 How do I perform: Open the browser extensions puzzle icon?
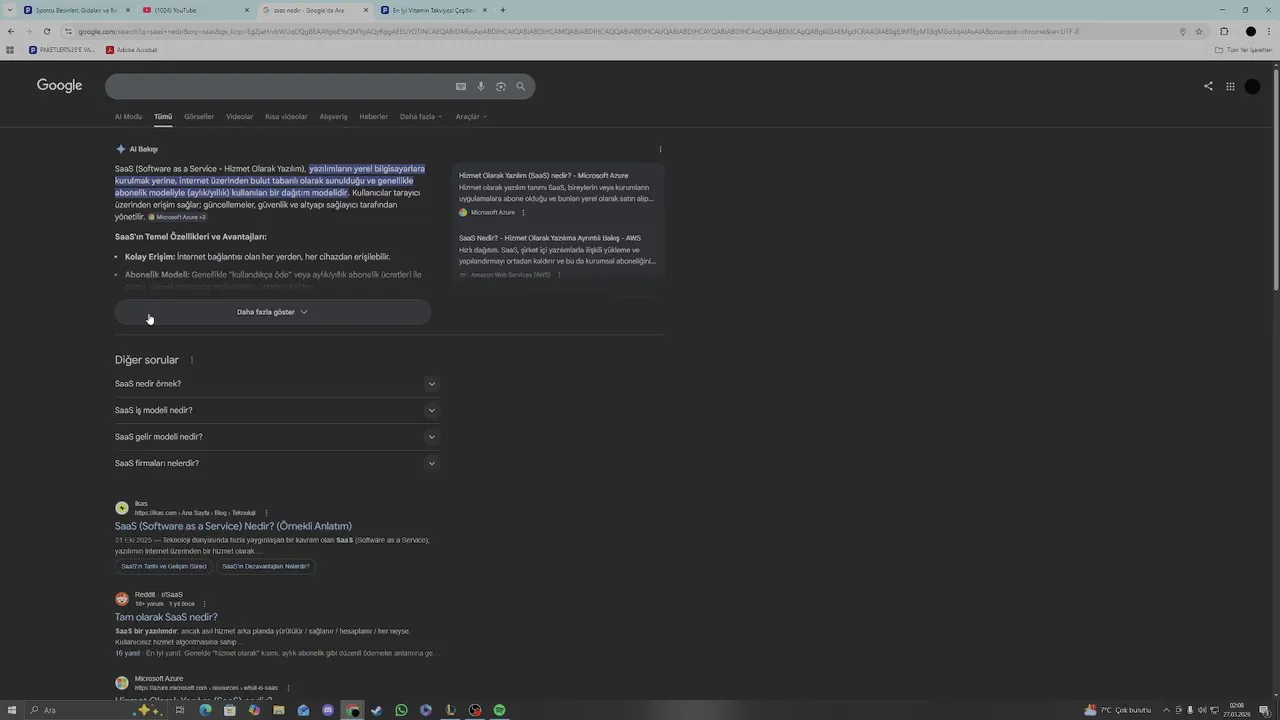point(1224,31)
